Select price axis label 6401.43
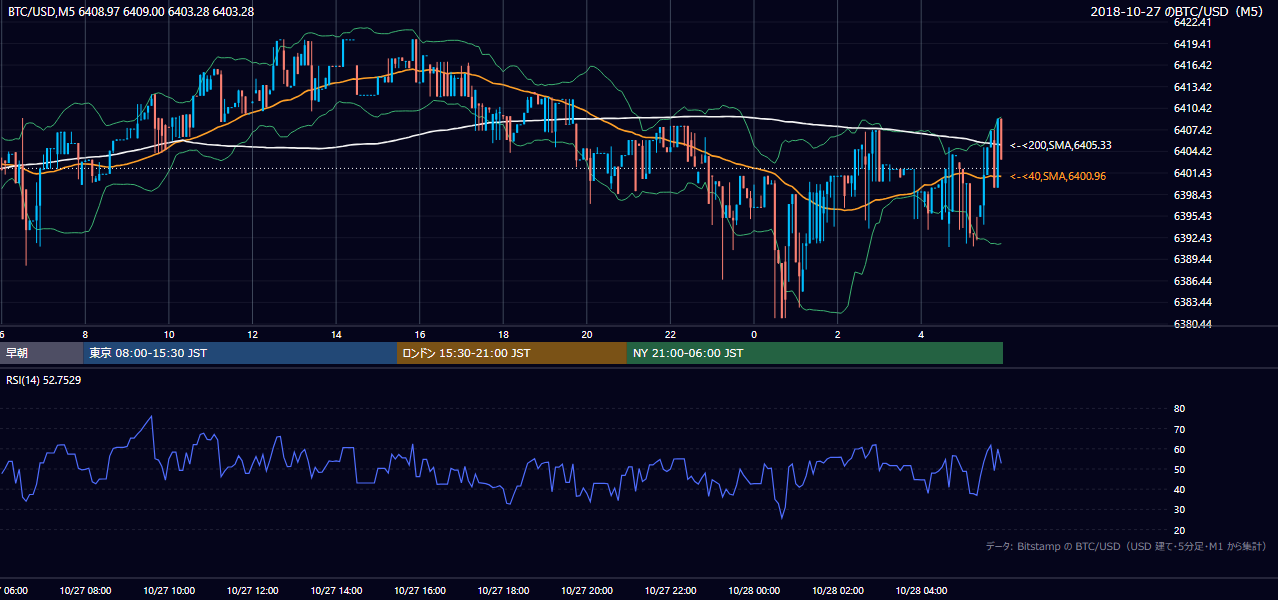 coord(1193,173)
